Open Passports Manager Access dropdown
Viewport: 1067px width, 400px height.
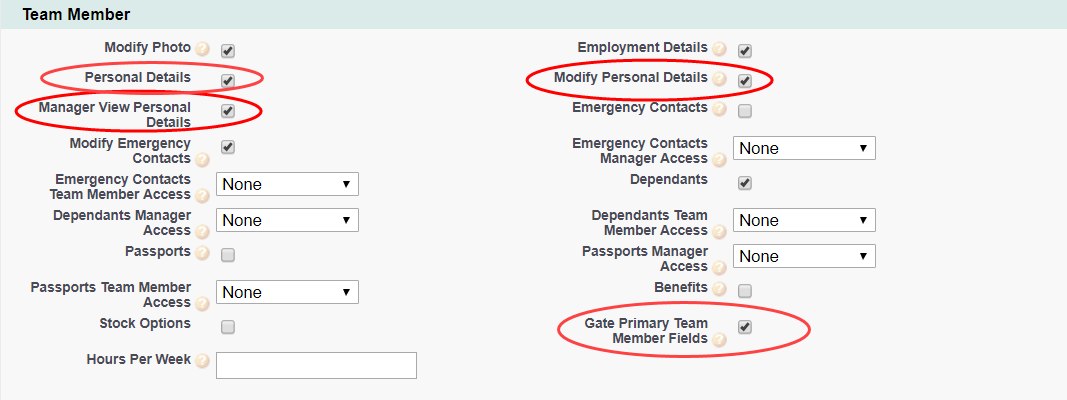pos(804,256)
